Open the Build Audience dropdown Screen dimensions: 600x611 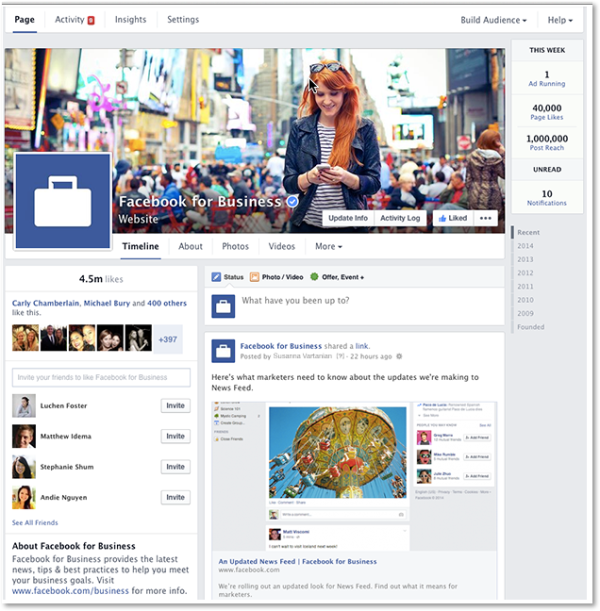click(494, 20)
